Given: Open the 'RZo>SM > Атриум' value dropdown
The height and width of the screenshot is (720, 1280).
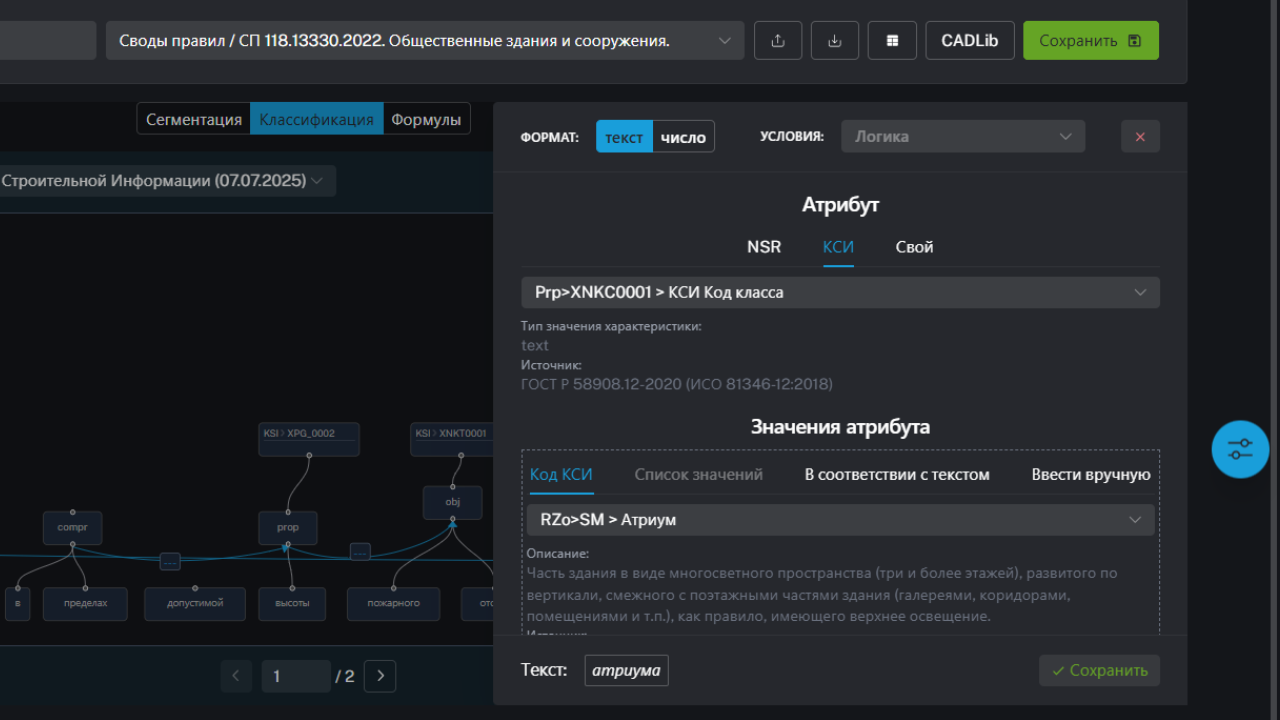Looking at the screenshot, I should click(x=840, y=520).
